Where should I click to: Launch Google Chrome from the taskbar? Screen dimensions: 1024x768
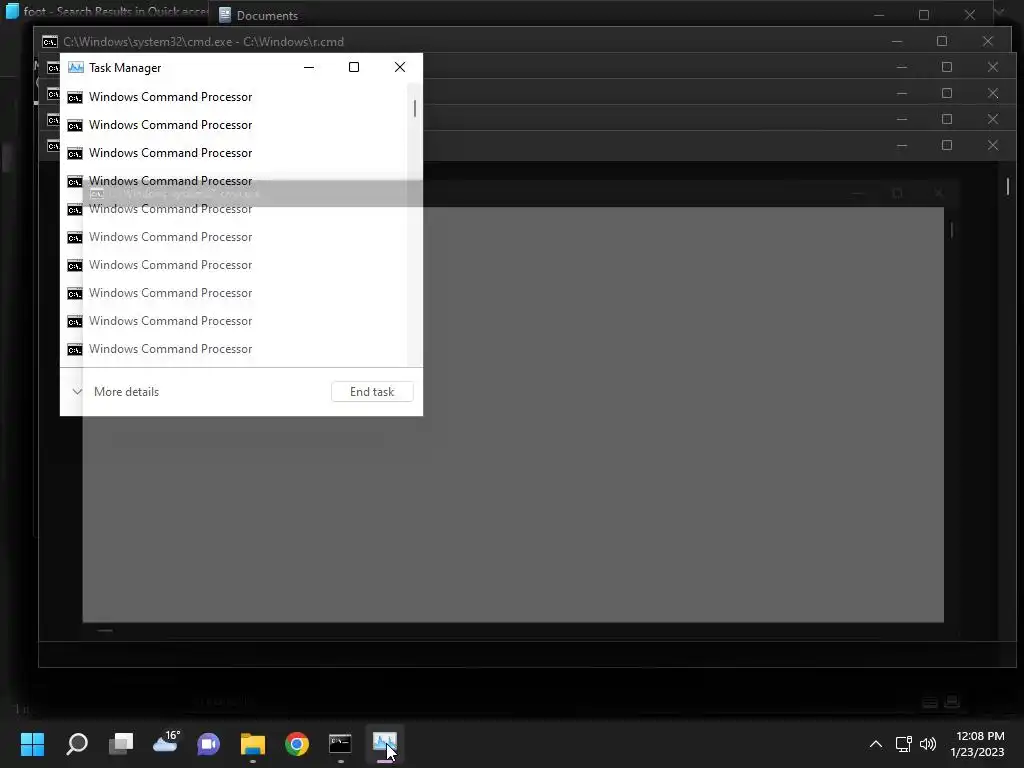point(296,743)
